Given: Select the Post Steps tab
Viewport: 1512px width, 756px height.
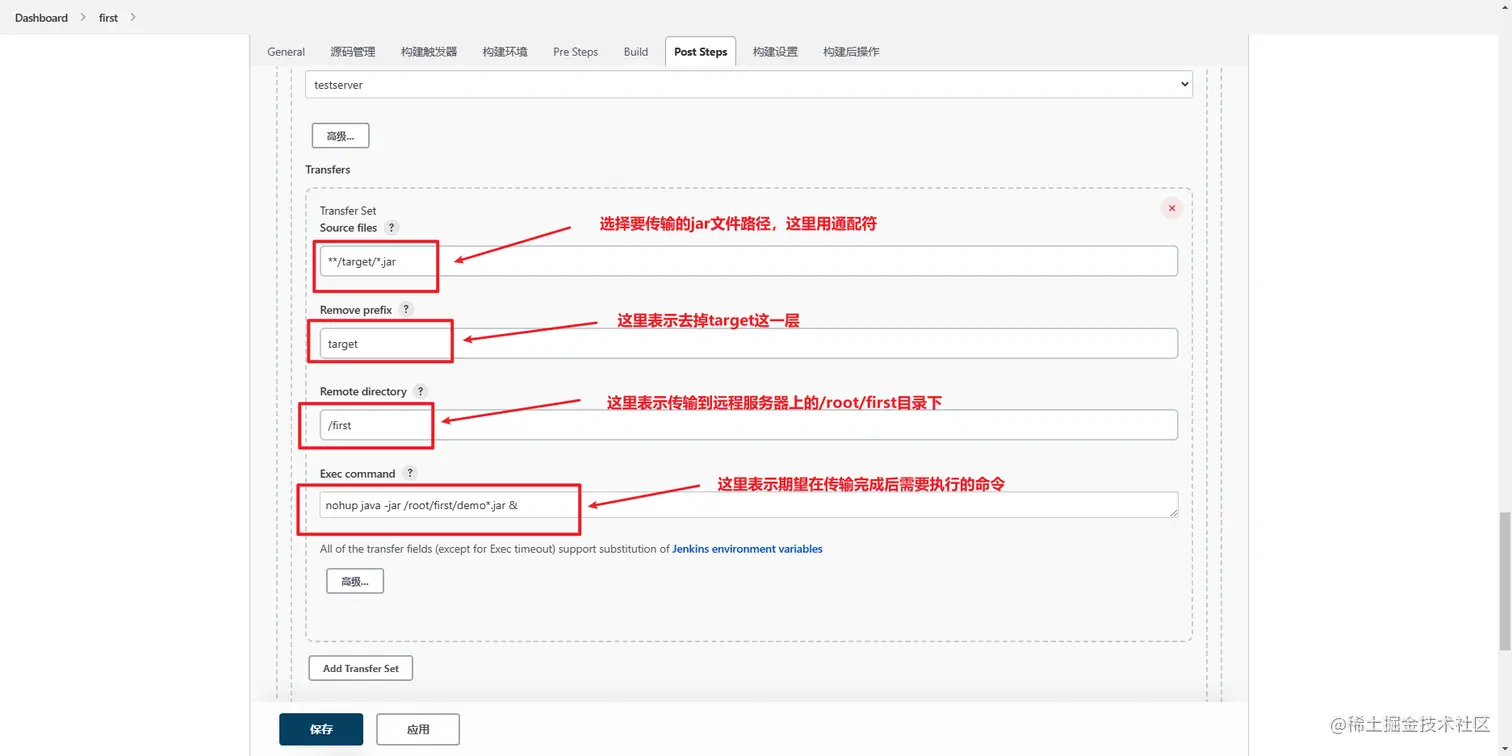Looking at the screenshot, I should tap(700, 52).
